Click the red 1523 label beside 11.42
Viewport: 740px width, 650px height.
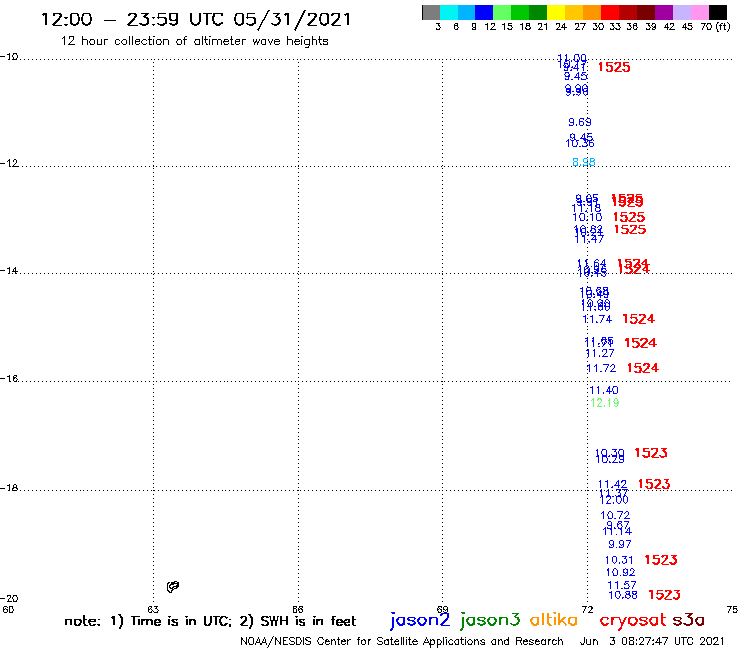(x=654, y=484)
